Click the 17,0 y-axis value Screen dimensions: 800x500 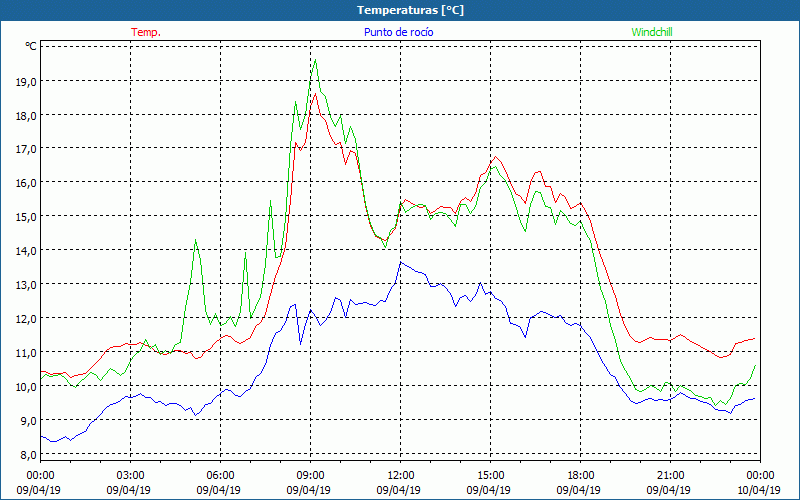27,149
